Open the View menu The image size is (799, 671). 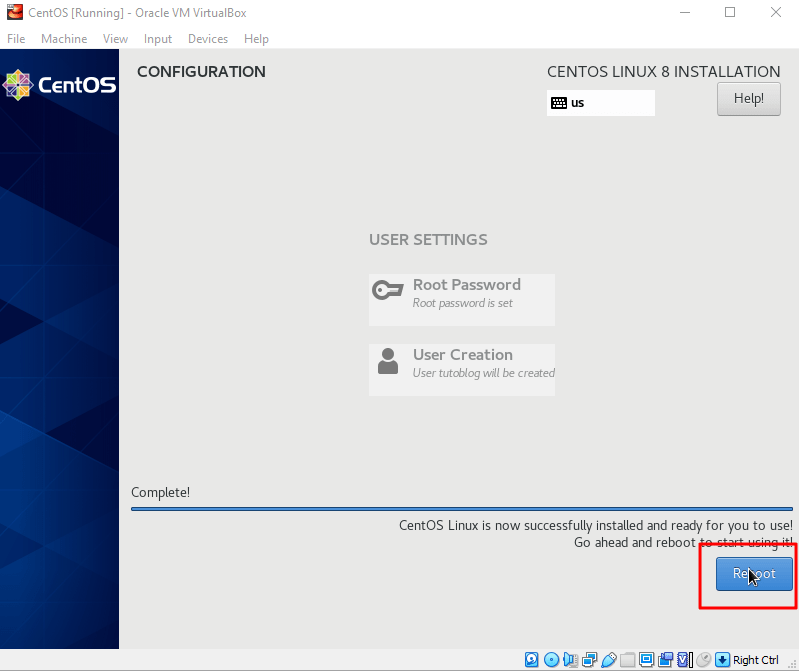pos(115,39)
